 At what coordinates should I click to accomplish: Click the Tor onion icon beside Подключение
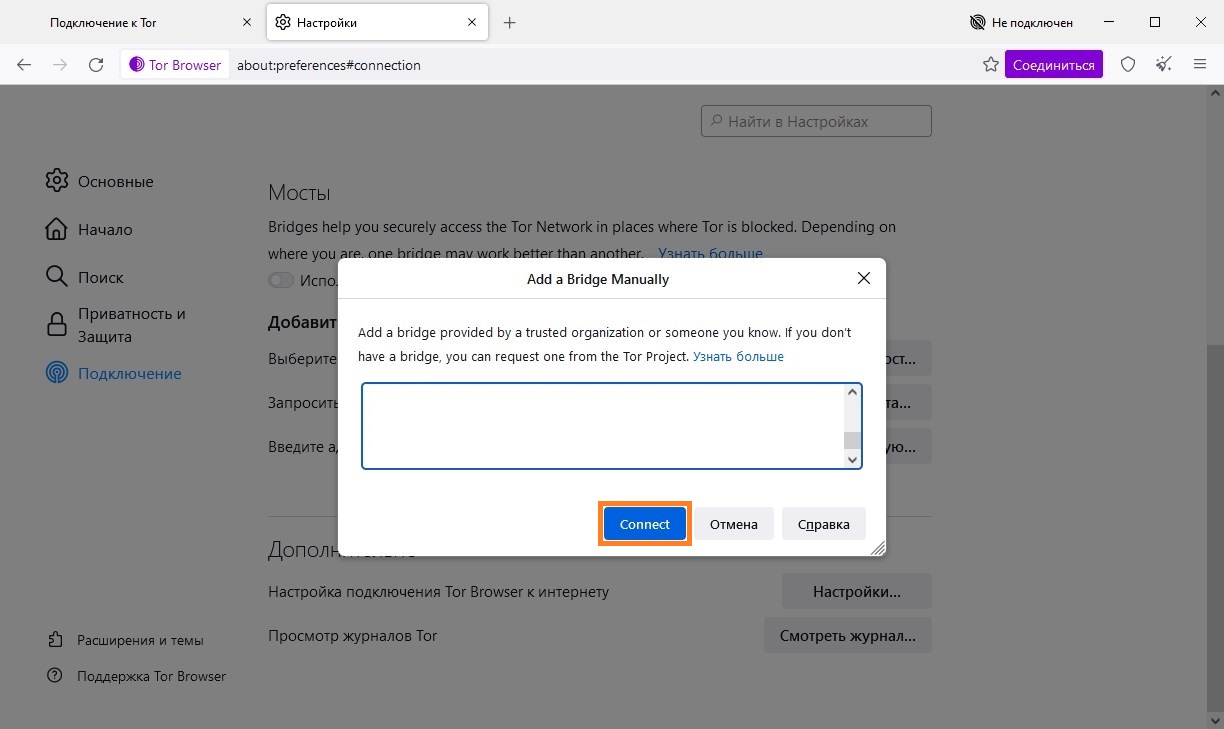[x=57, y=373]
